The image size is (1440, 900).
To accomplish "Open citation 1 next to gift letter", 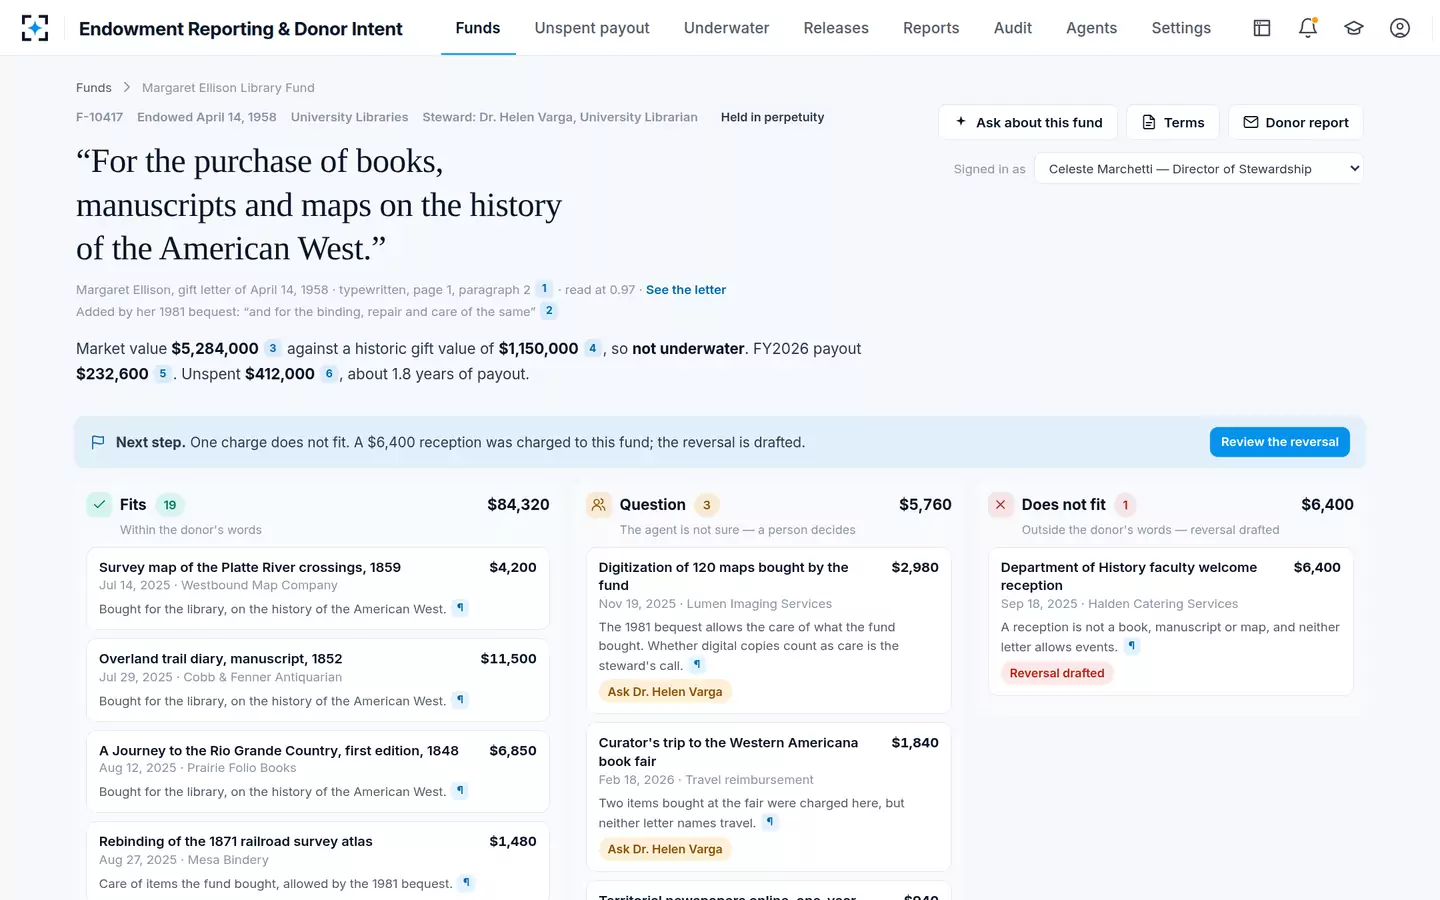I will pyautogui.click(x=544, y=289).
